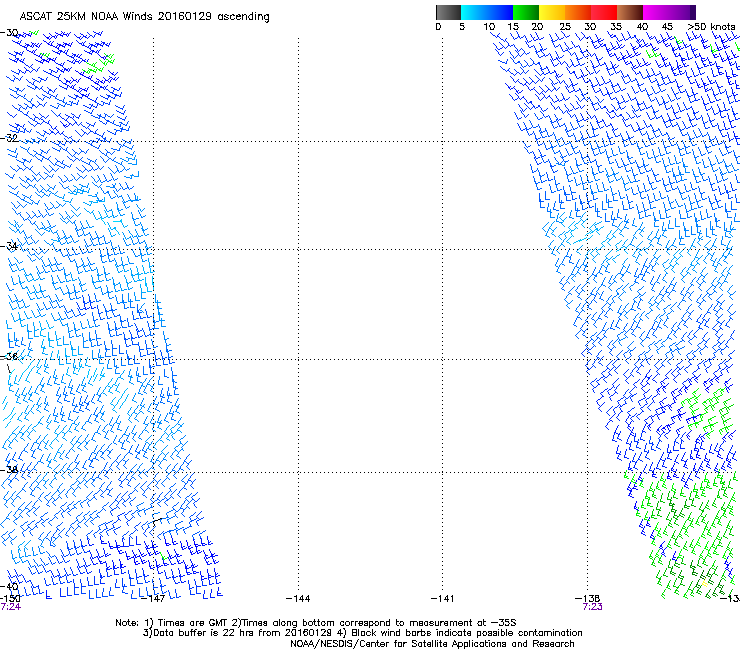
Task: Click the purple "7:24" swath time label
Action: (10, 607)
